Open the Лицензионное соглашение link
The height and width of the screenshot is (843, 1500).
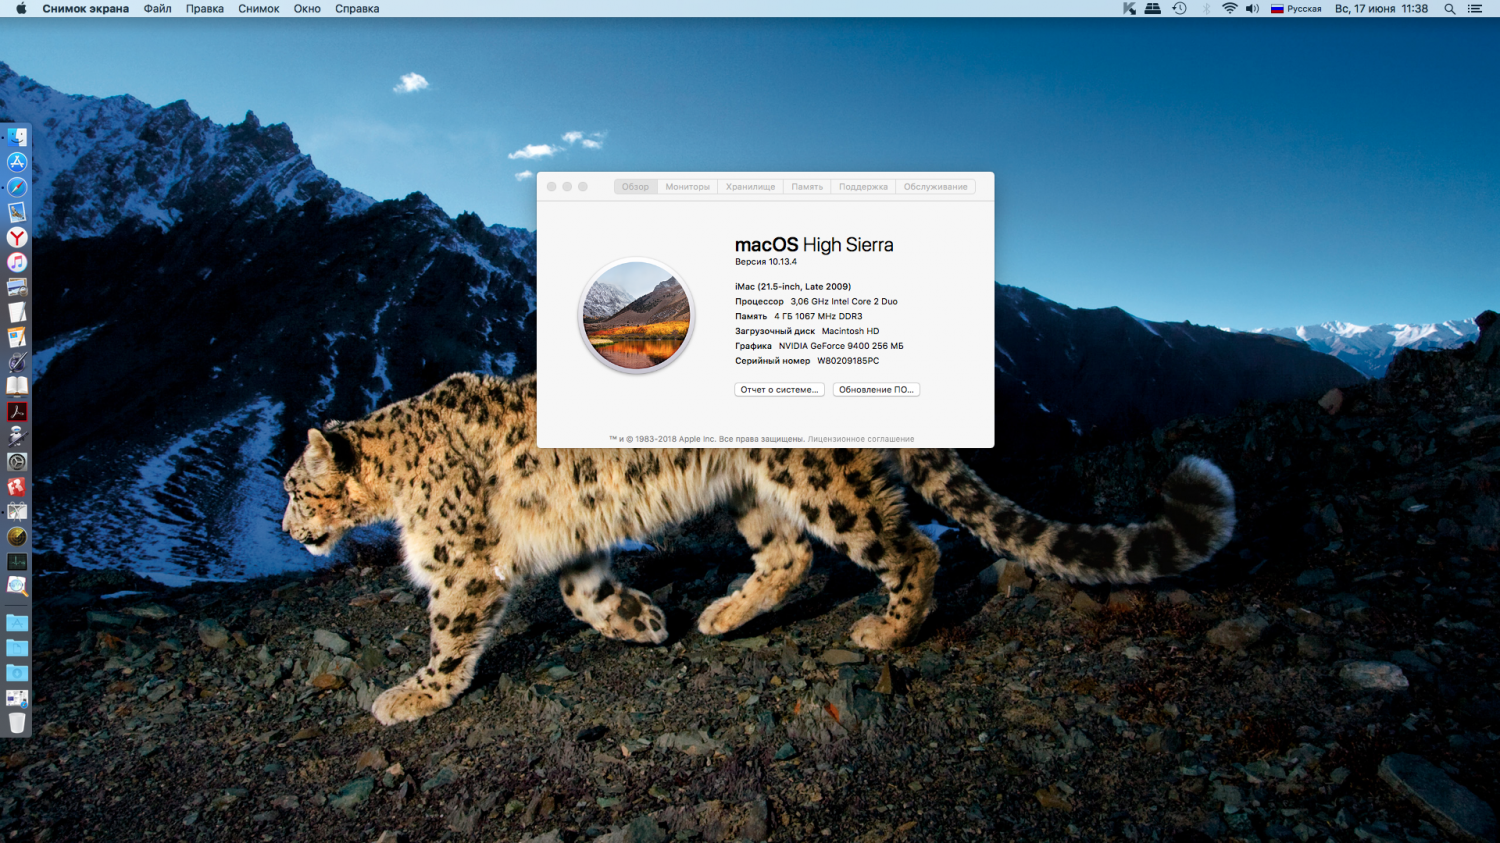[x=861, y=439]
